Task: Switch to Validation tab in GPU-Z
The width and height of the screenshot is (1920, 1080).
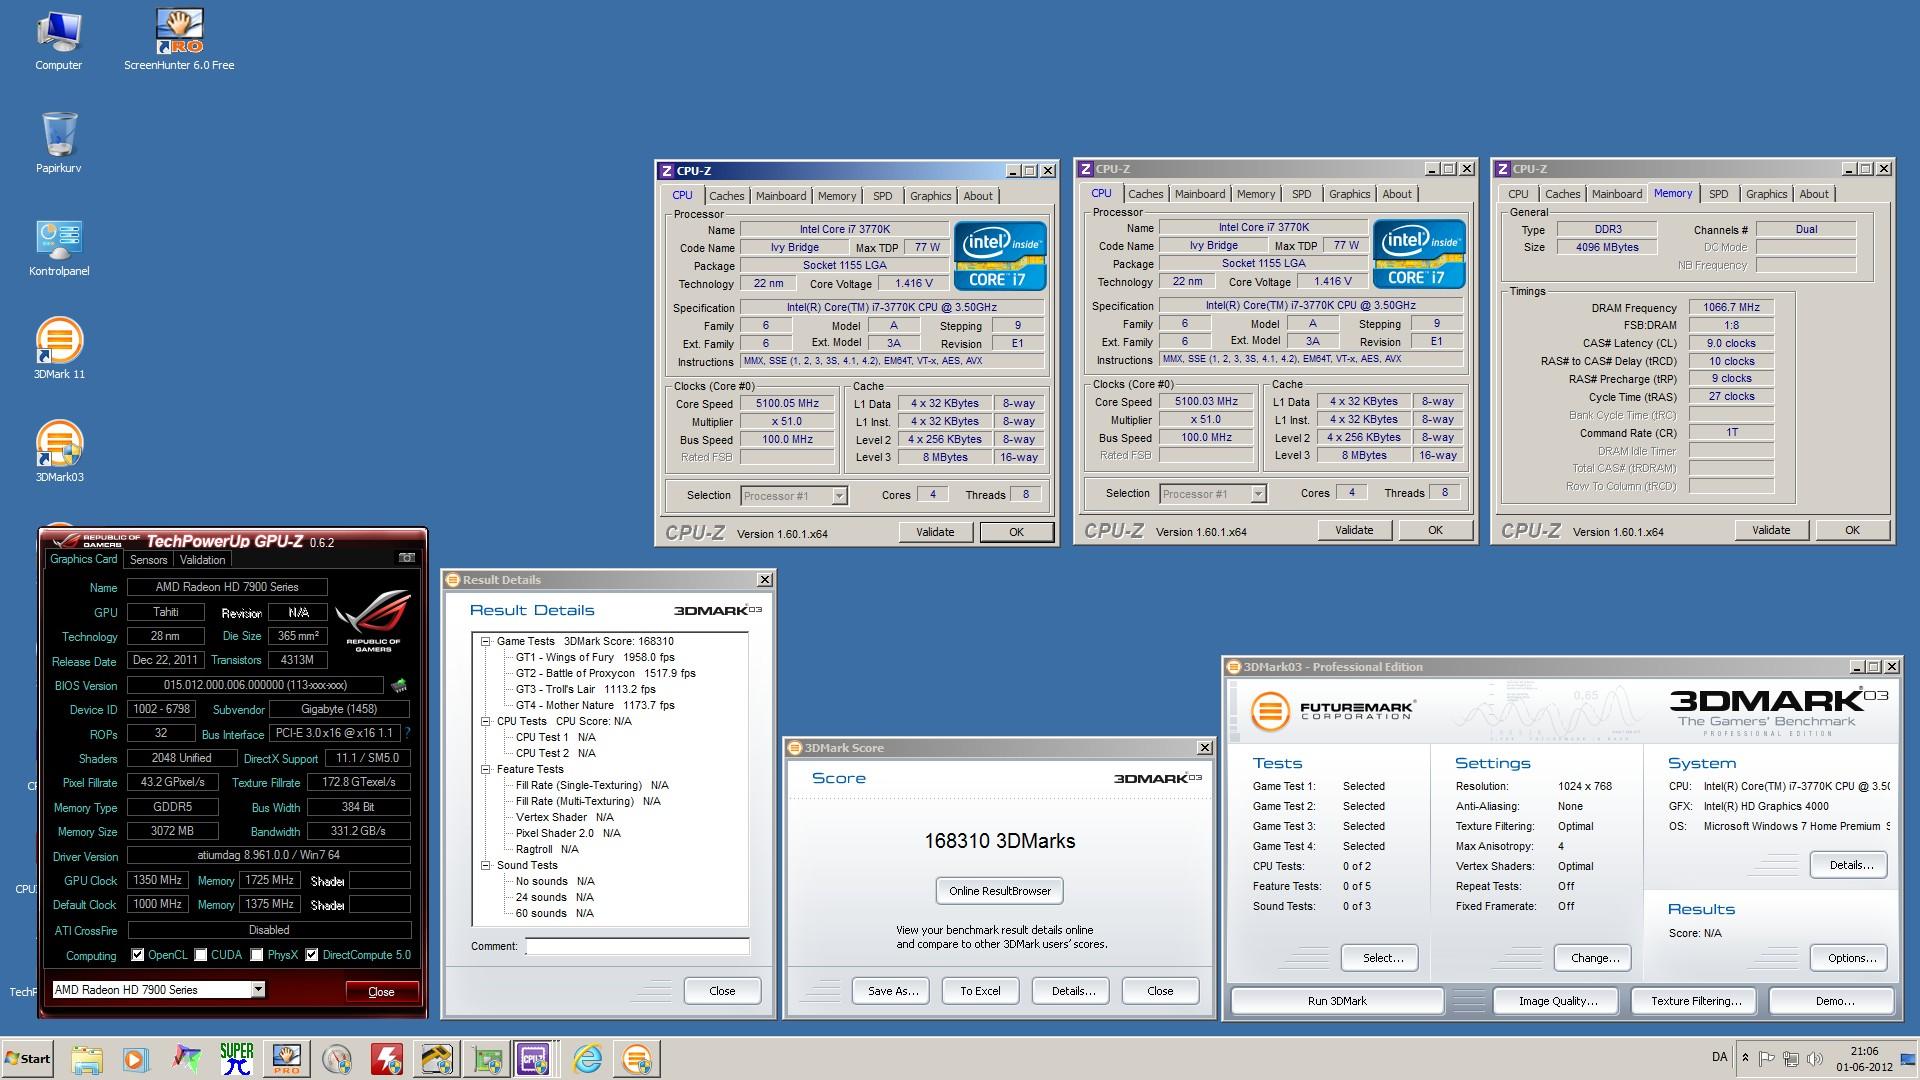Action: (x=203, y=560)
